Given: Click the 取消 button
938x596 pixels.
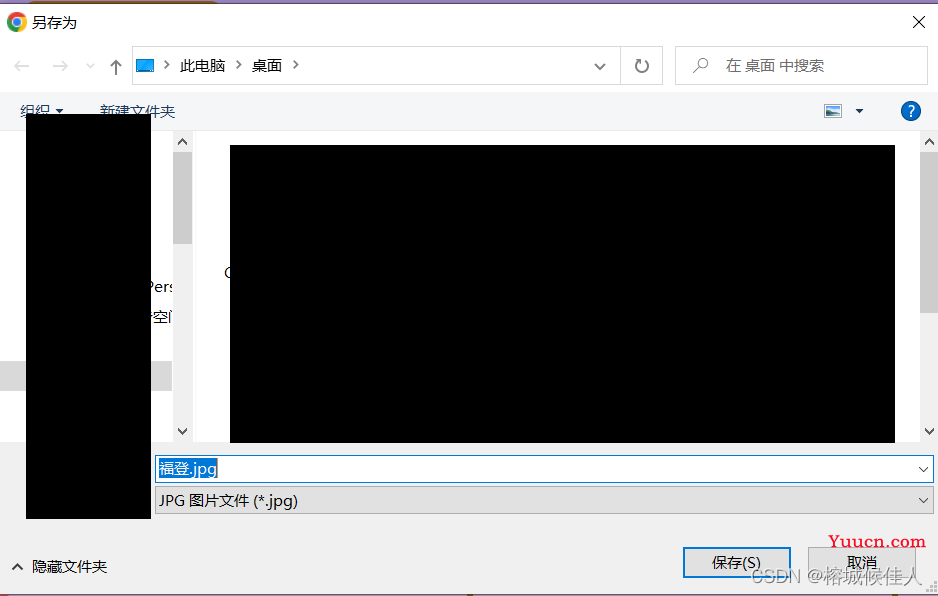Looking at the screenshot, I should click(861, 562).
